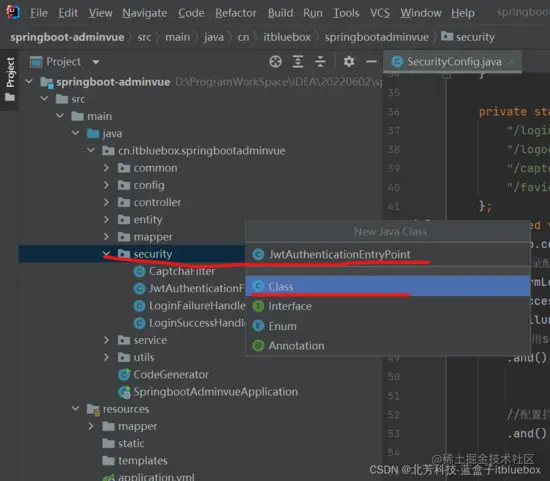Collapse the security package folder
The height and width of the screenshot is (481, 550).
click(106, 254)
